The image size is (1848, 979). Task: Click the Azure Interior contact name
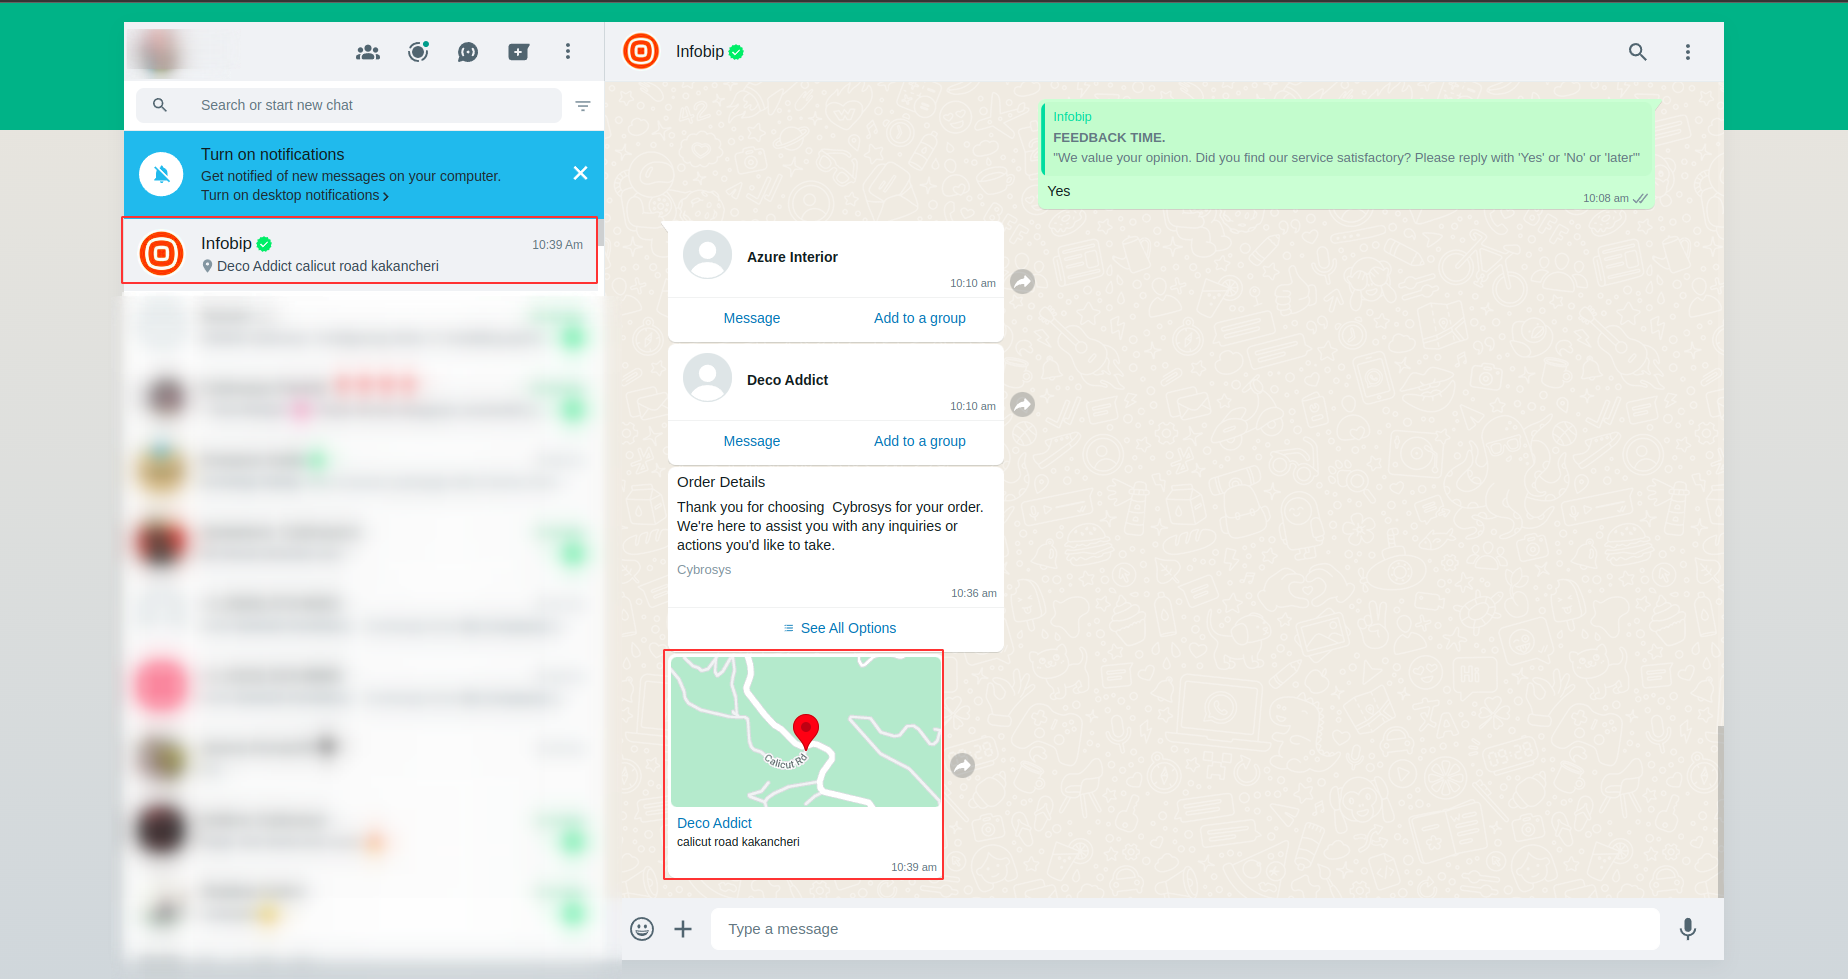[x=792, y=257]
